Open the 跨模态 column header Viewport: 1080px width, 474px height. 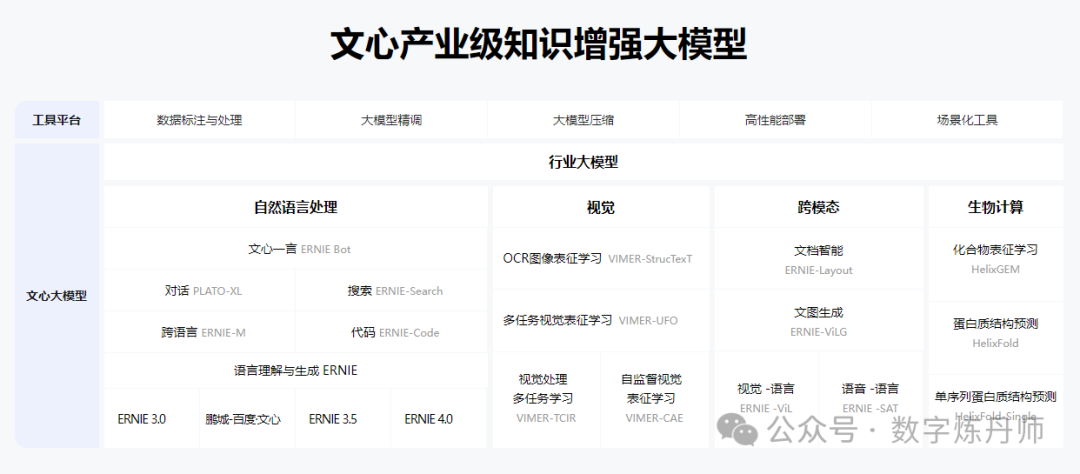(818, 207)
